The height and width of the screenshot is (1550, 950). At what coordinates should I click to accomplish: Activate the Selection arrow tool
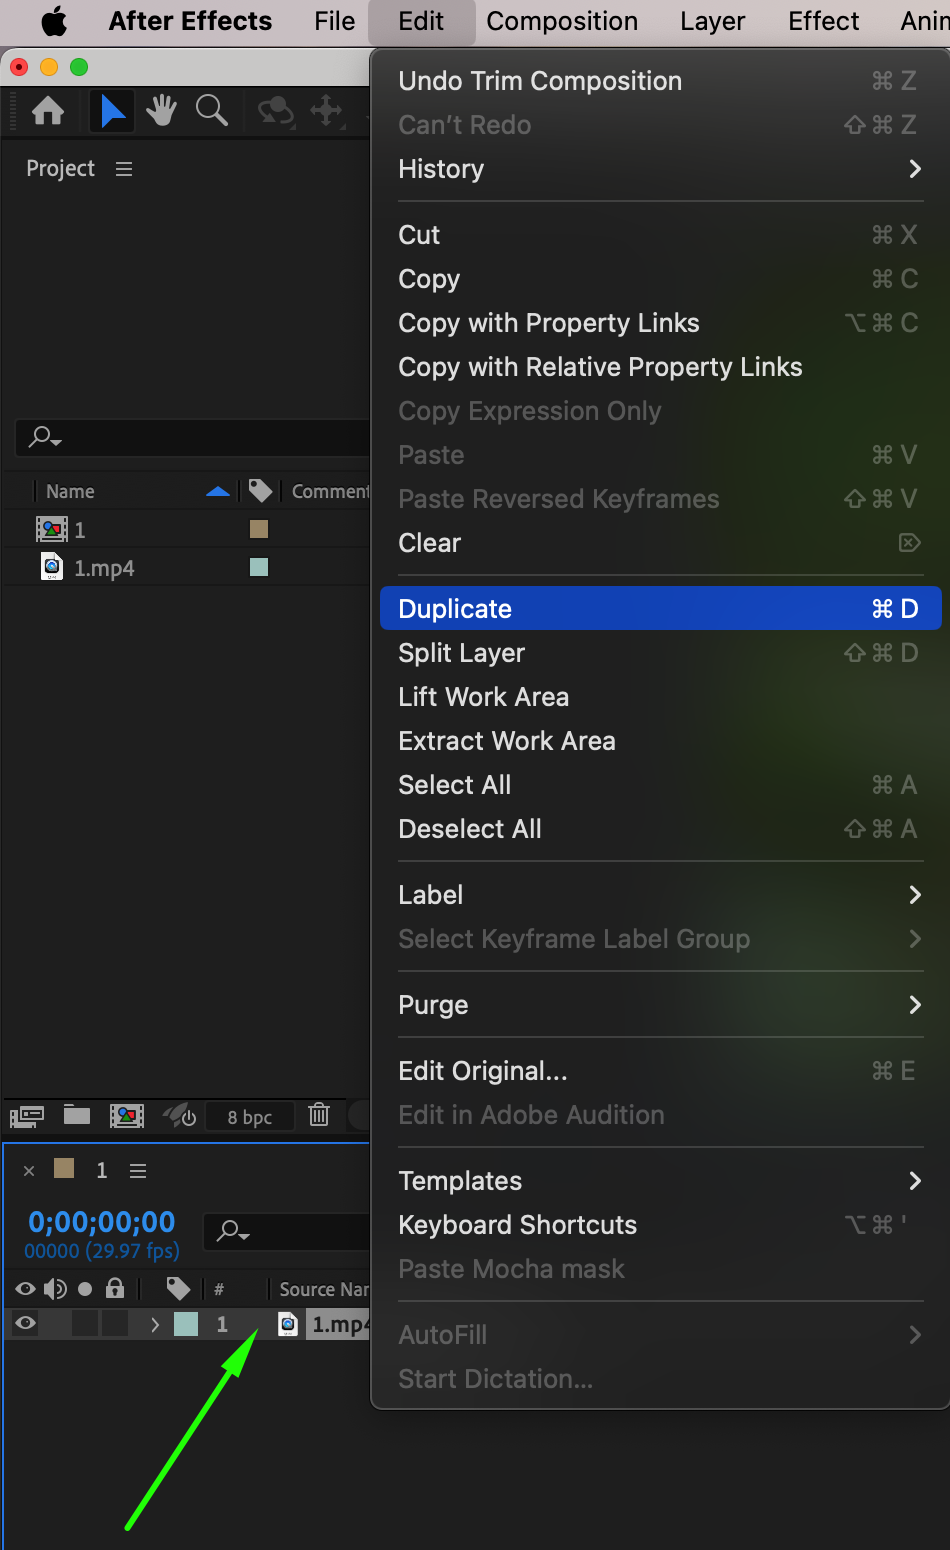(x=112, y=111)
